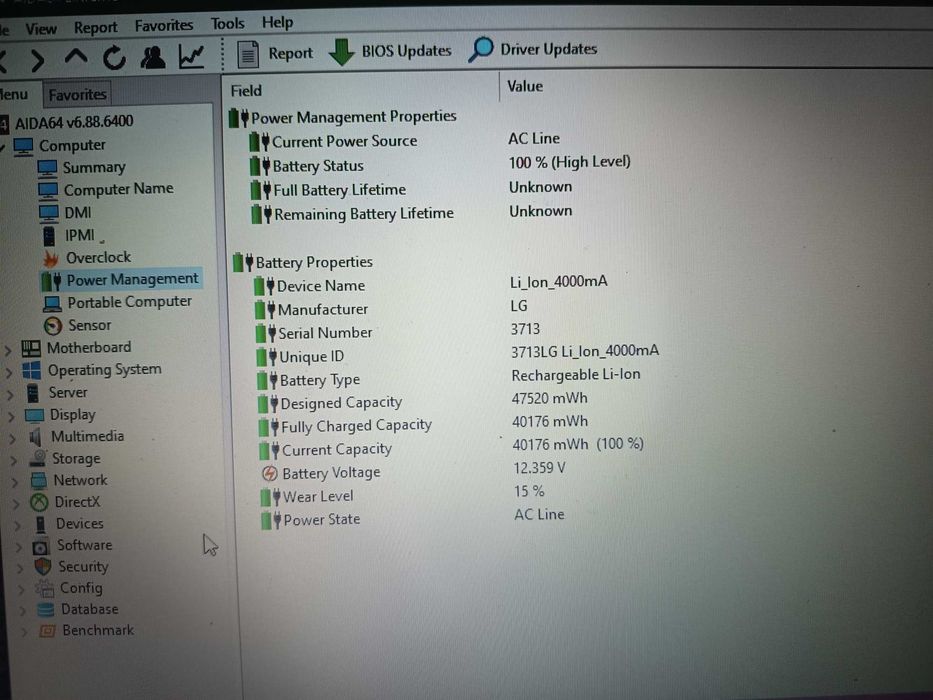Click the Forward navigation arrow
Screen dimensions: 933x700
[x=37, y=60]
